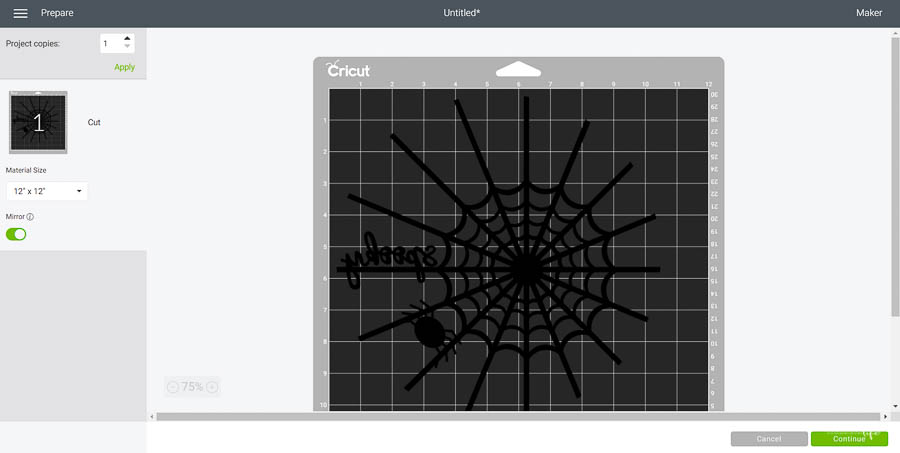Open the Material Size dropdown
This screenshot has width=900, height=453.
pos(46,191)
